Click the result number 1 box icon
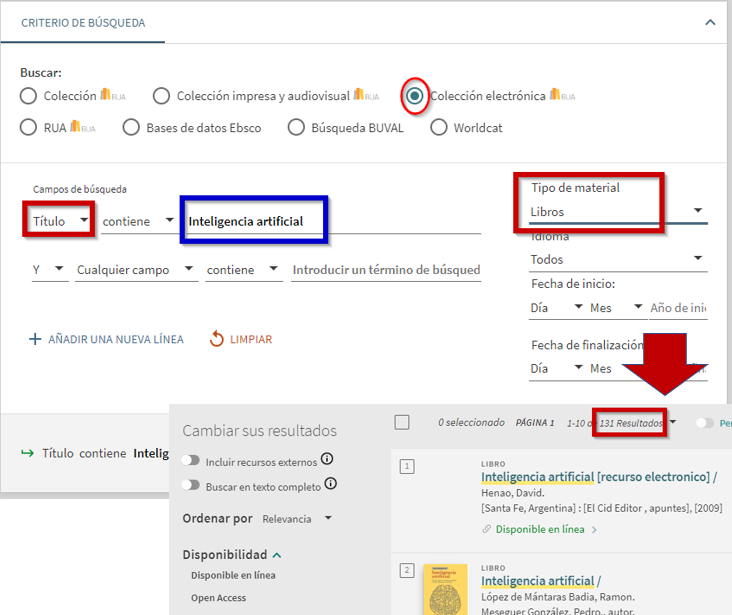Screen dimensions: 732x615 point(407,466)
